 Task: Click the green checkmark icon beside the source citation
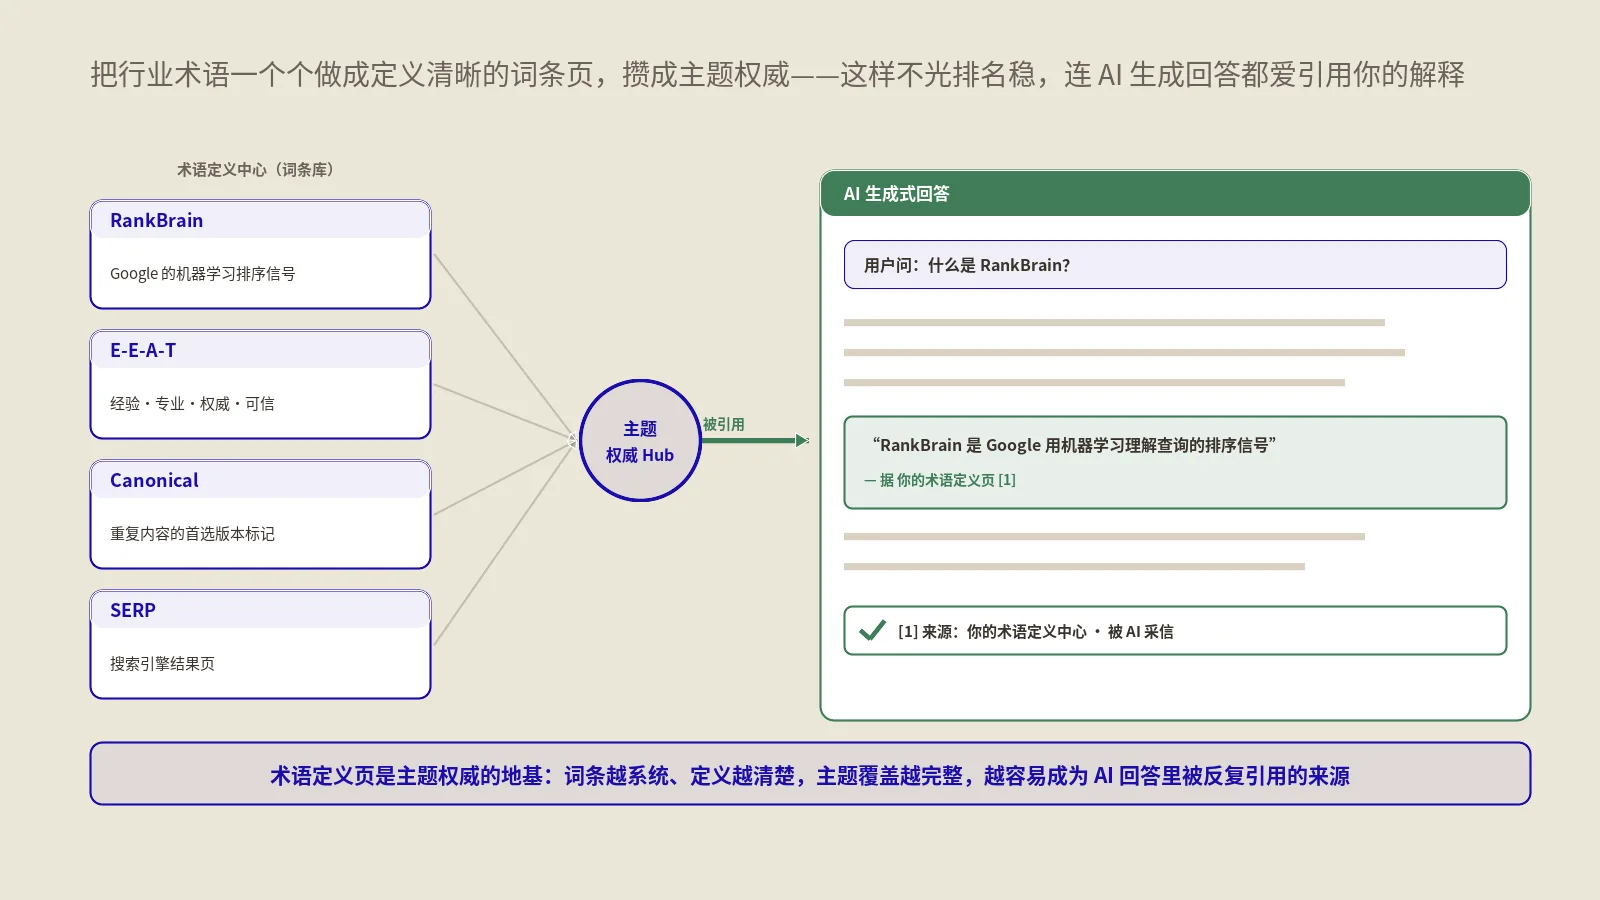872,630
